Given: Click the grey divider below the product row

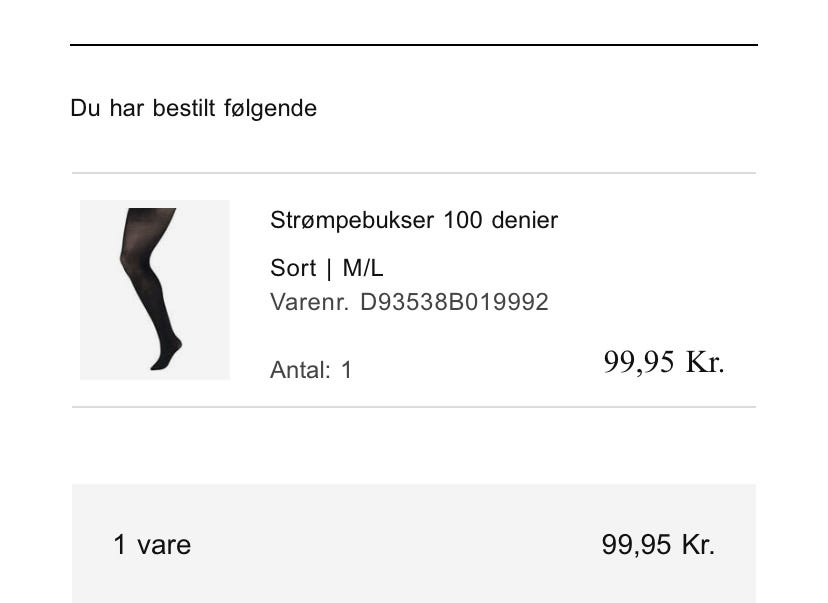Looking at the screenshot, I should (414, 407).
